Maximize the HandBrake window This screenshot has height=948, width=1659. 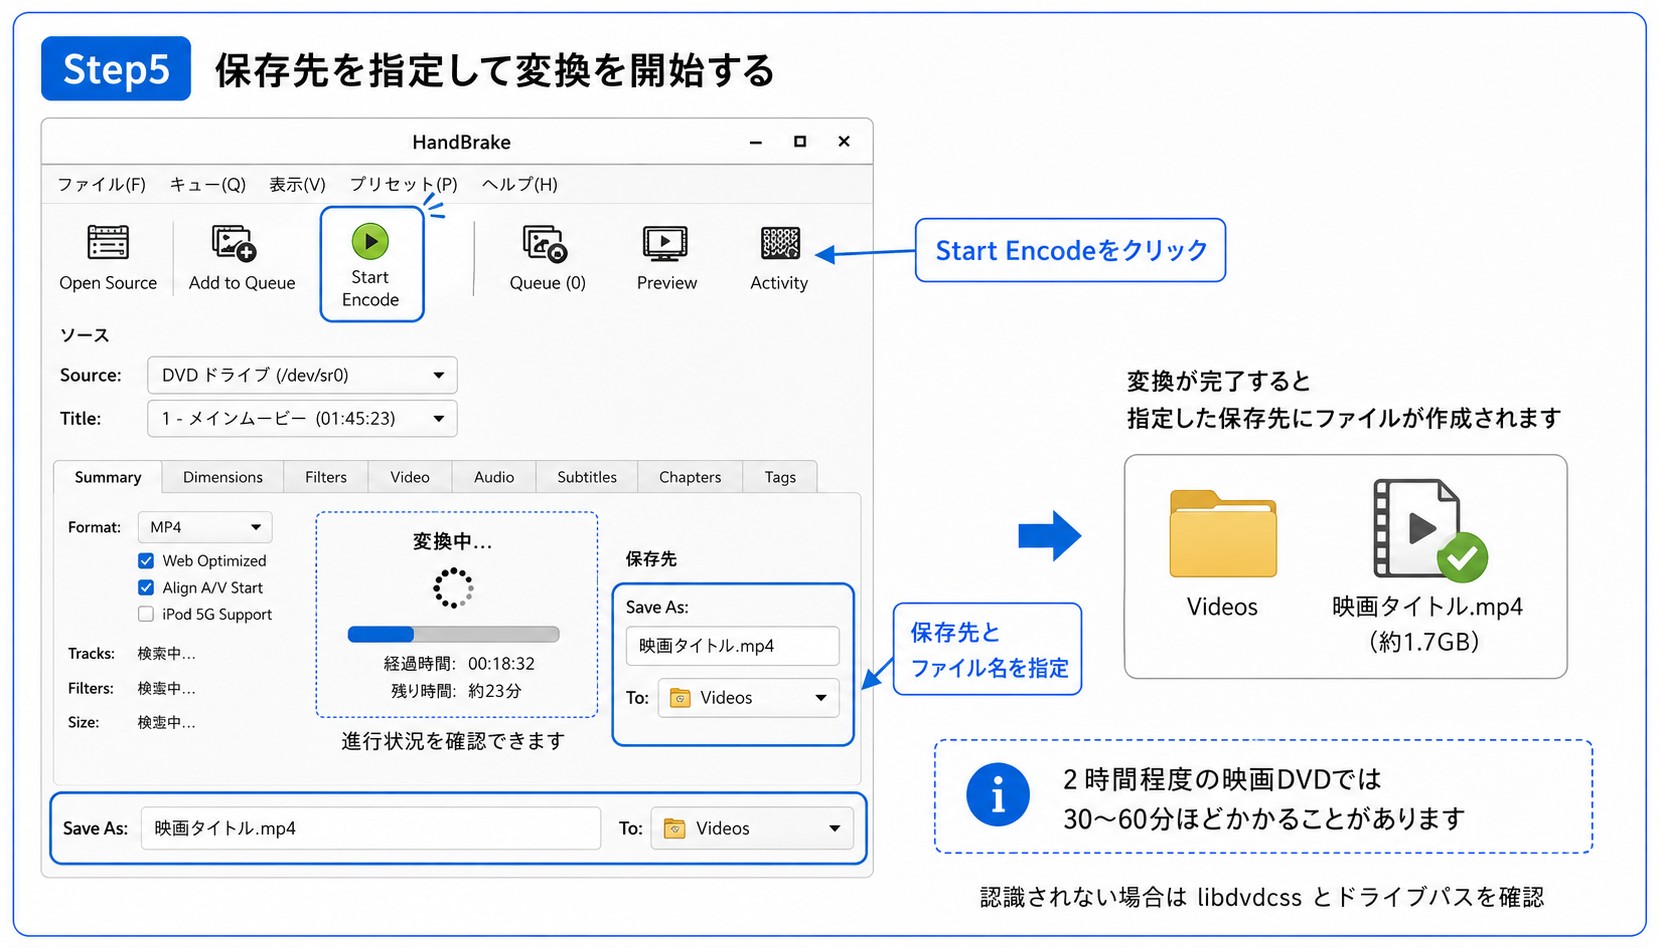coord(800,142)
